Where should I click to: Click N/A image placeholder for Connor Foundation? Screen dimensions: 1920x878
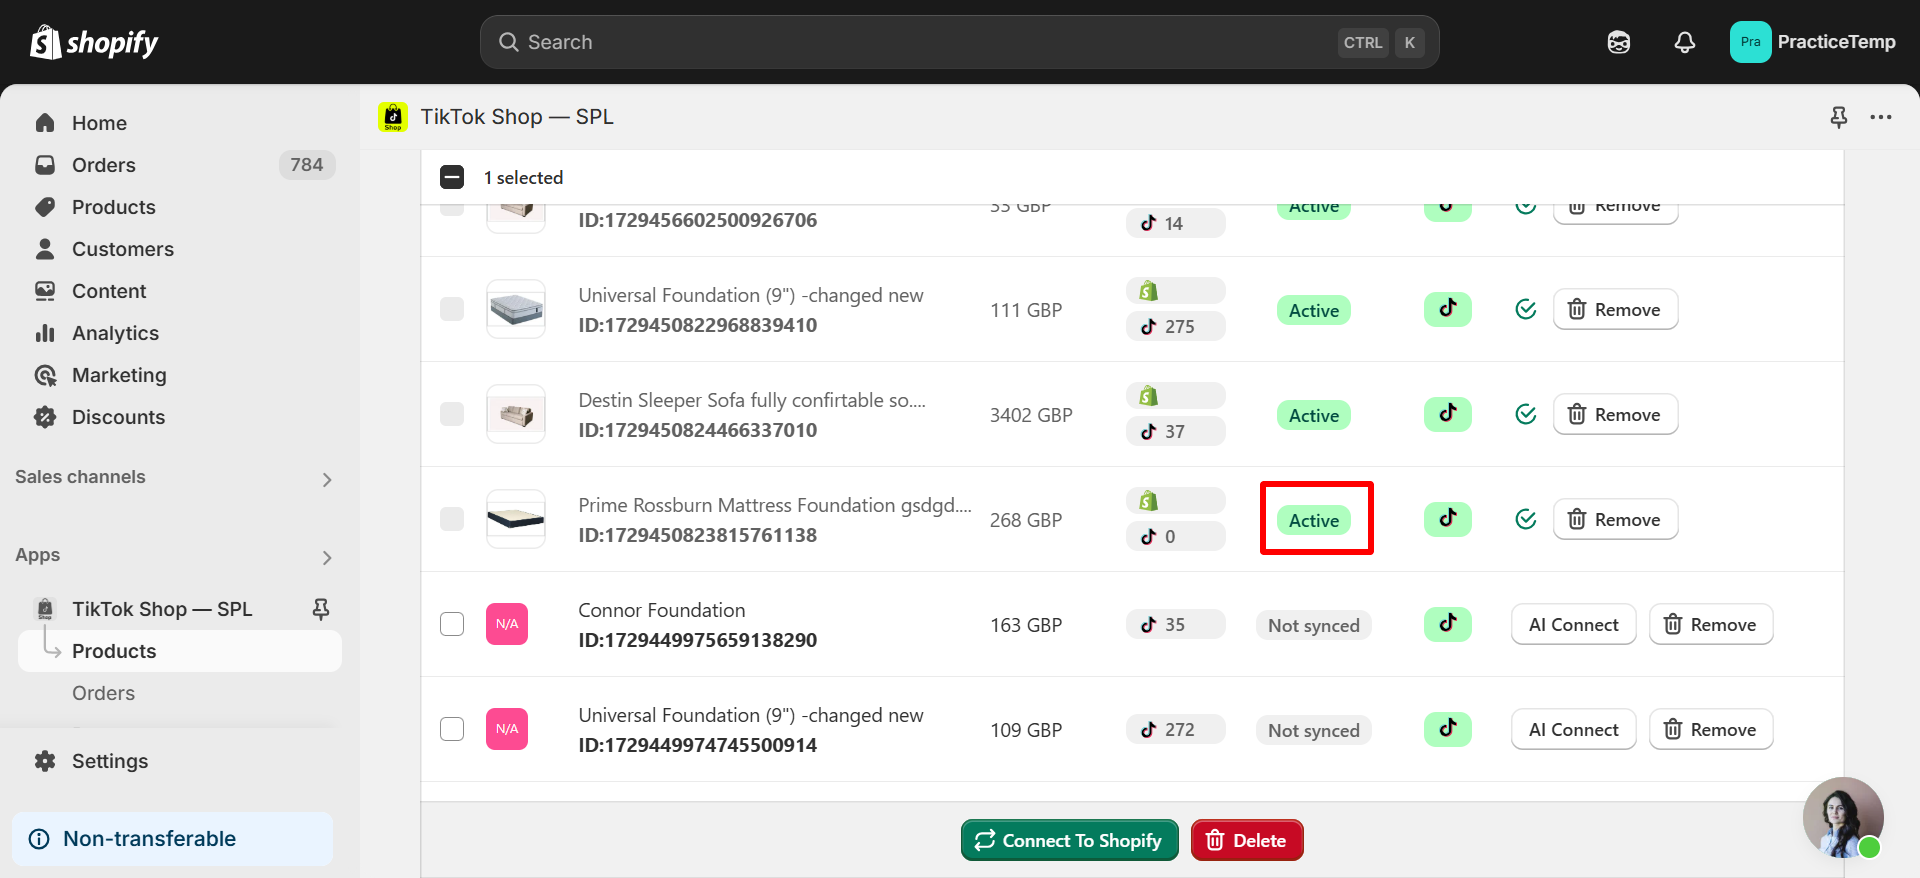click(507, 624)
